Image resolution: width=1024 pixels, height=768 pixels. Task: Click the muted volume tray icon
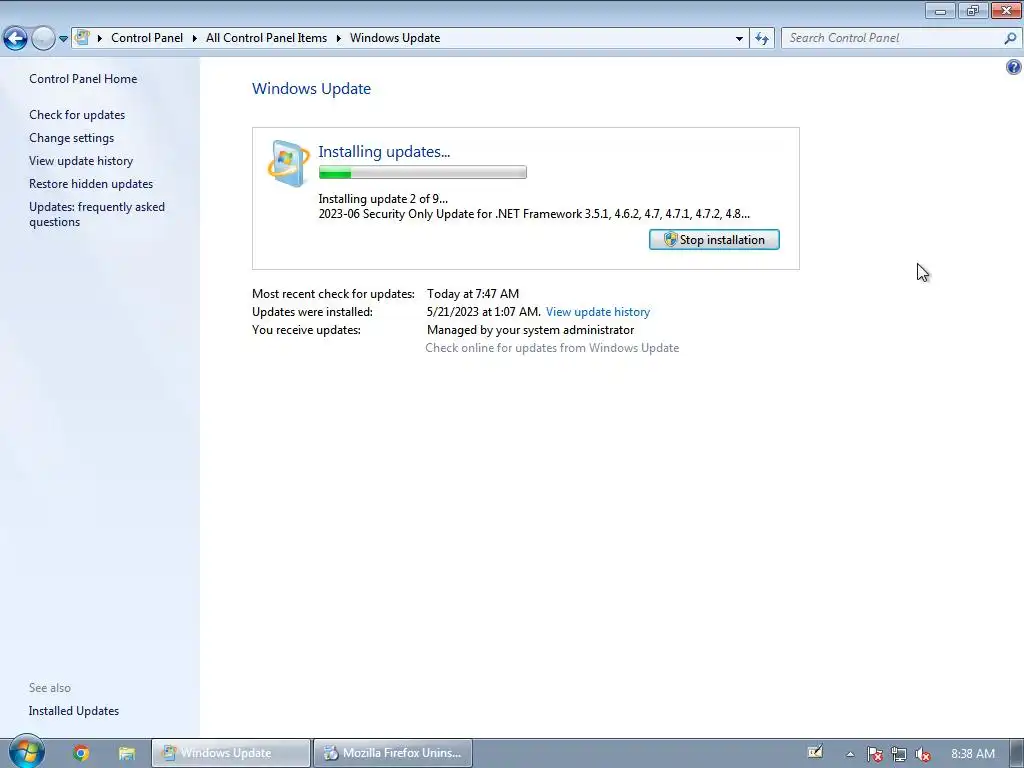click(x=923, y=754)
